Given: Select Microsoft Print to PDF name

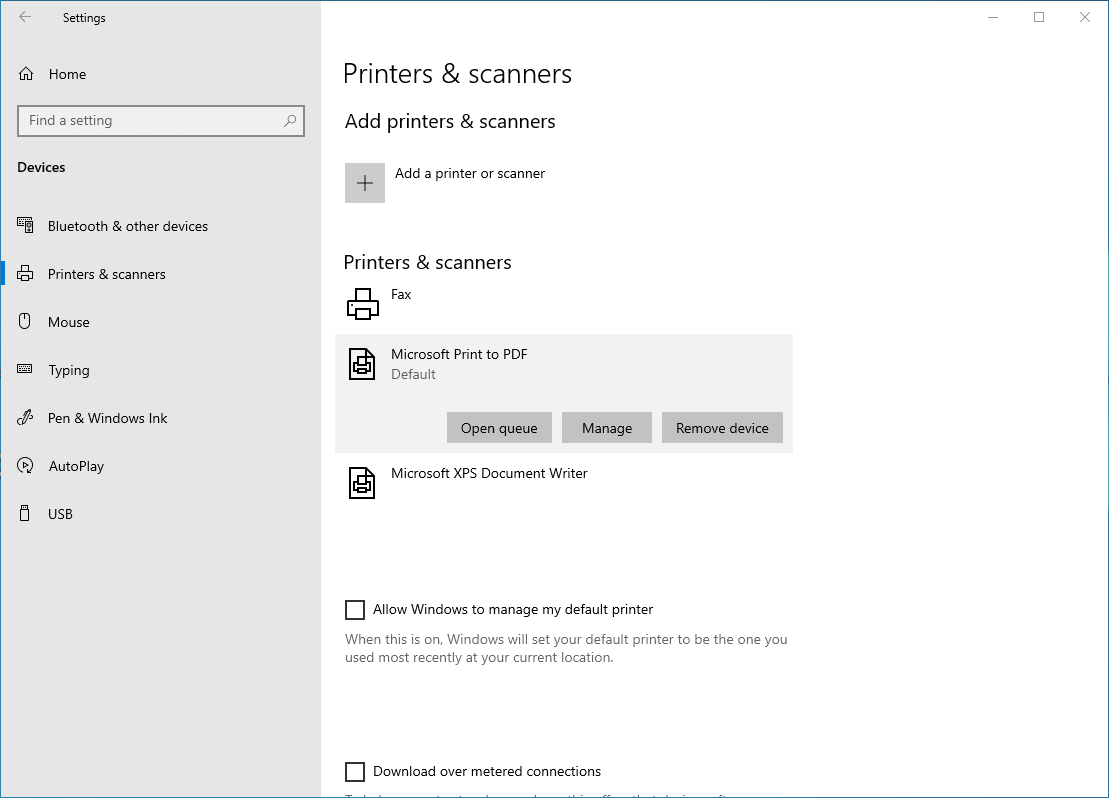Looking at the screenshot, I should pos(459,354).
